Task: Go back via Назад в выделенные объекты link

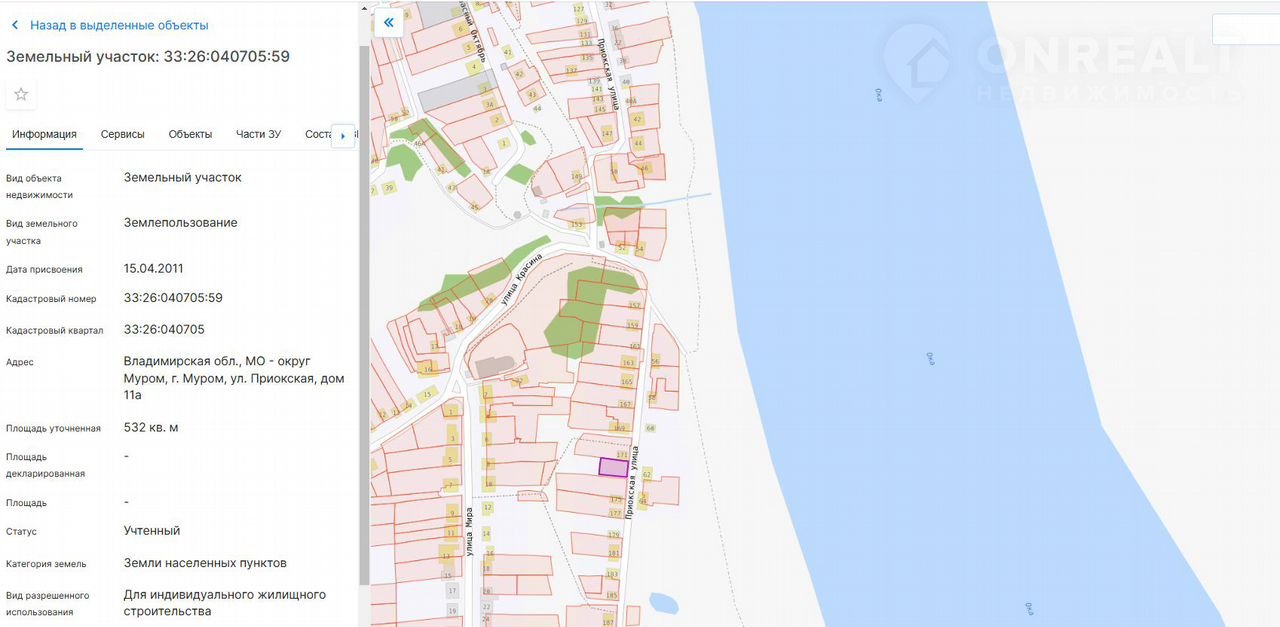Action: tap(119, 25)
